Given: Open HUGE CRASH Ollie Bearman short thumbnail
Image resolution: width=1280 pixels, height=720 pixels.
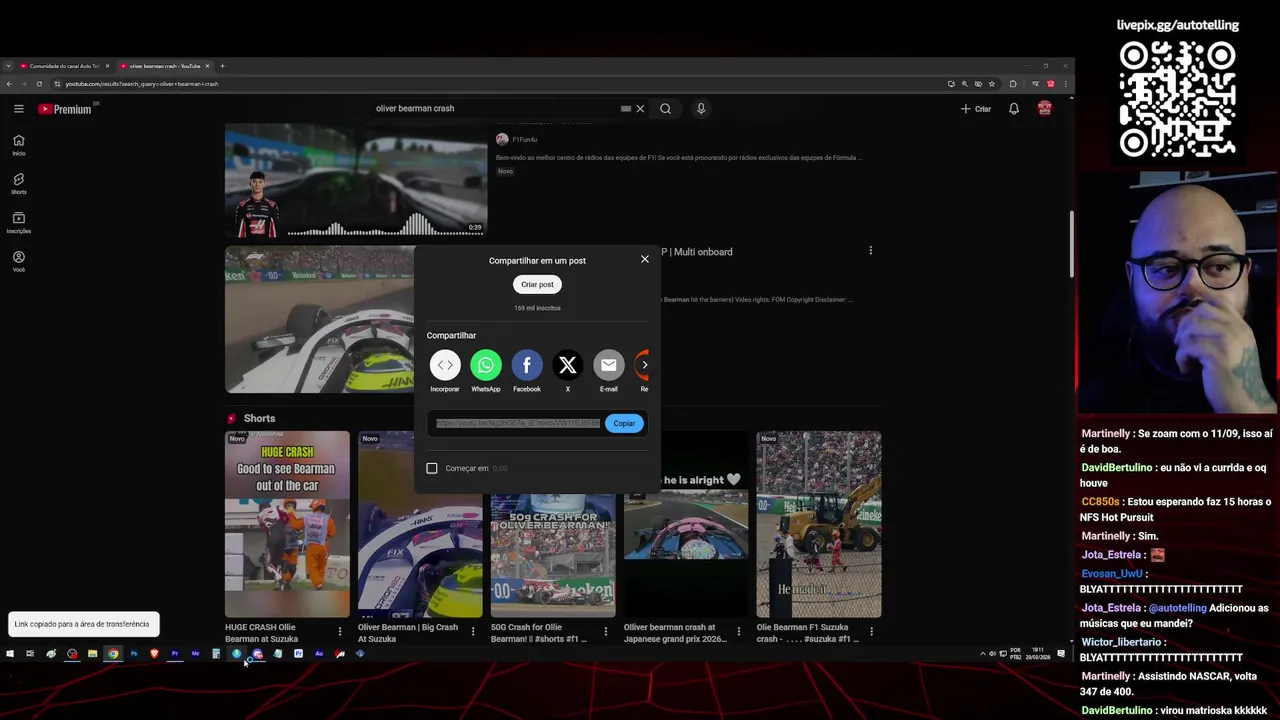Looking at the screenshot, I should point(287,524).
